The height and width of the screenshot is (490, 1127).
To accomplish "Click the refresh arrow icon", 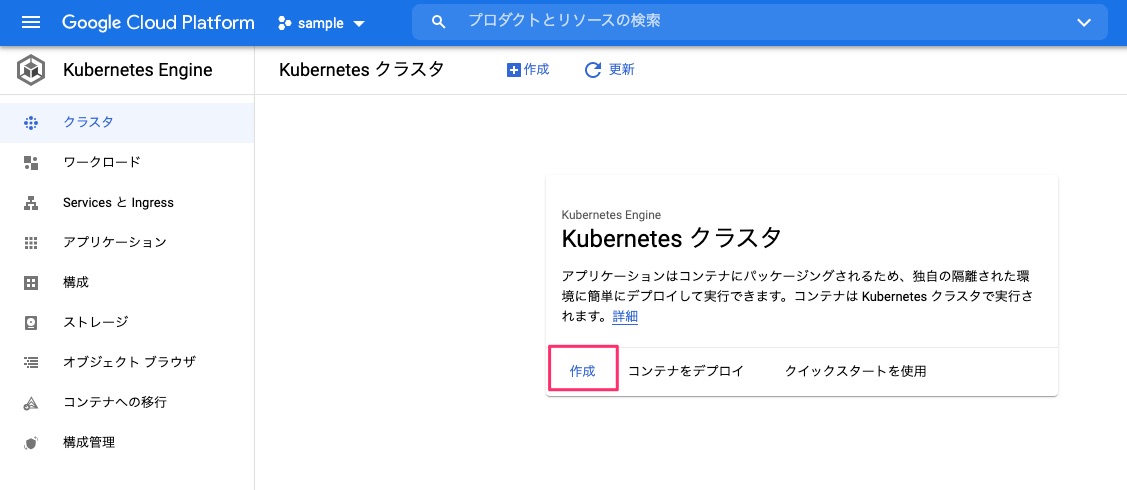I will pos(593,70).
